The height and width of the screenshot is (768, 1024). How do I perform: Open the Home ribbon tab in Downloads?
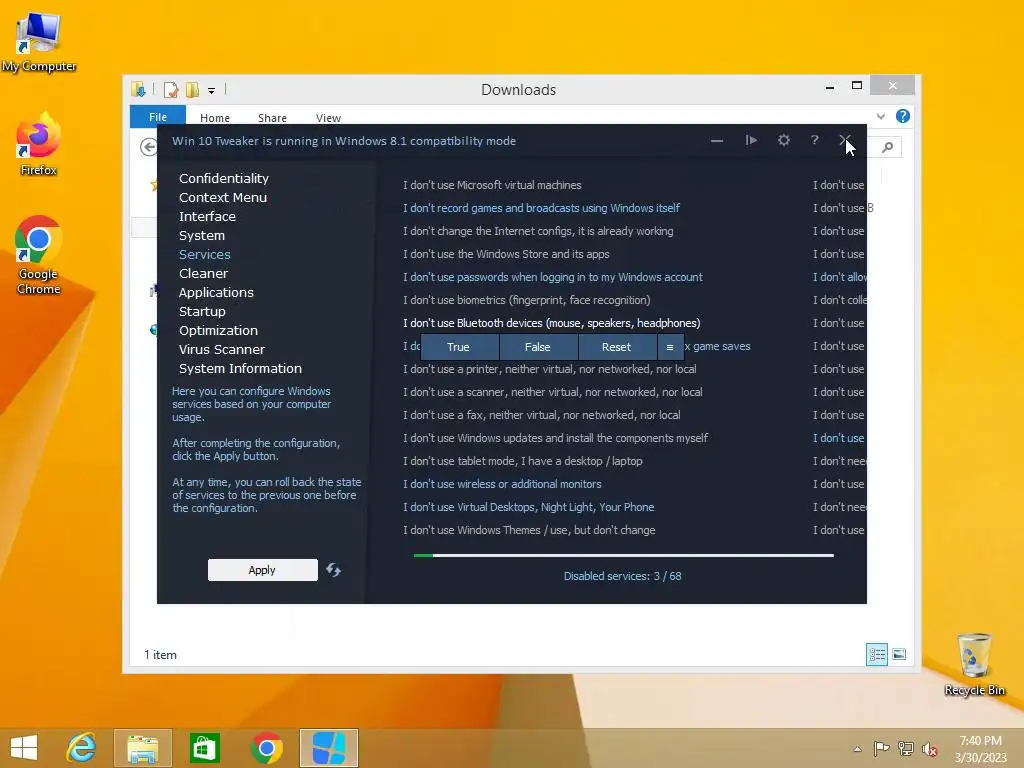215,118
